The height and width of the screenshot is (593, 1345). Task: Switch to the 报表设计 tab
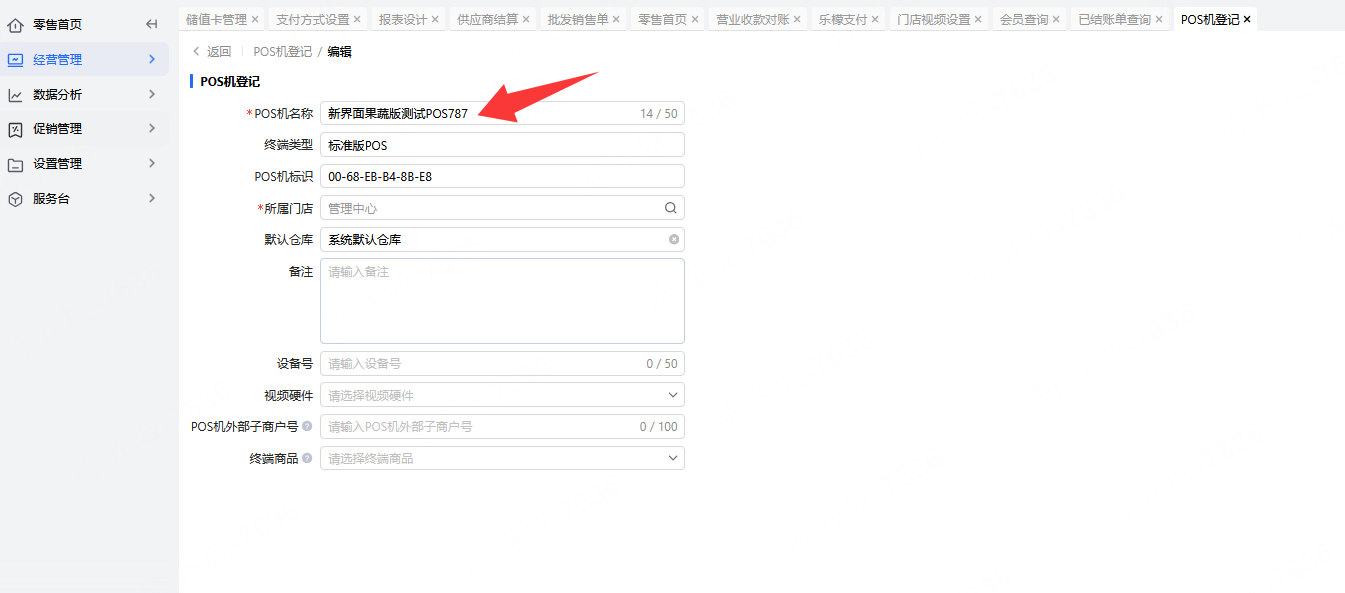coord(403,19)
